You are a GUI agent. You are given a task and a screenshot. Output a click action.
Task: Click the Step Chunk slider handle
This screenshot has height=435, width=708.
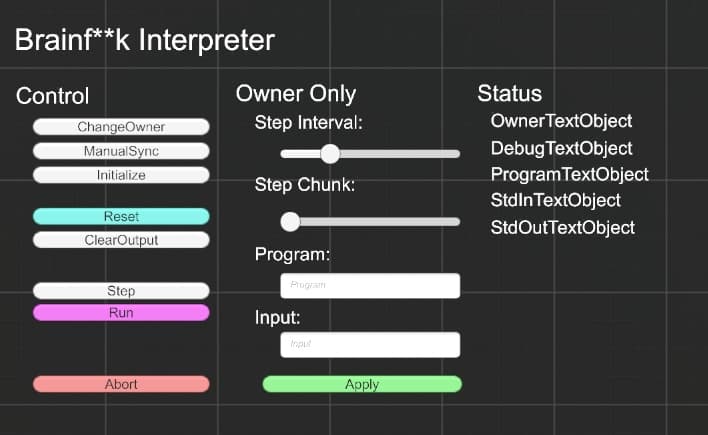point(290,221)
